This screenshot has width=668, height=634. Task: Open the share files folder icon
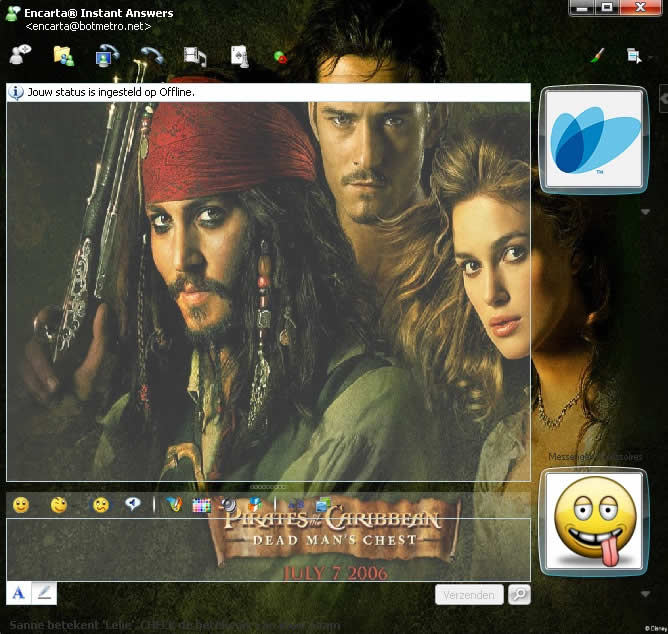(x=63, y=56)
